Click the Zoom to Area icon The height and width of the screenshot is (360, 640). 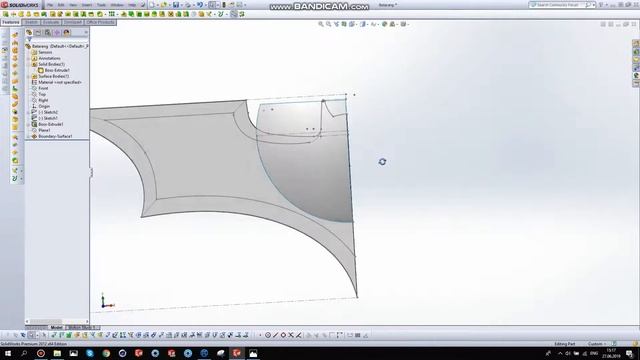click(329, 24)
